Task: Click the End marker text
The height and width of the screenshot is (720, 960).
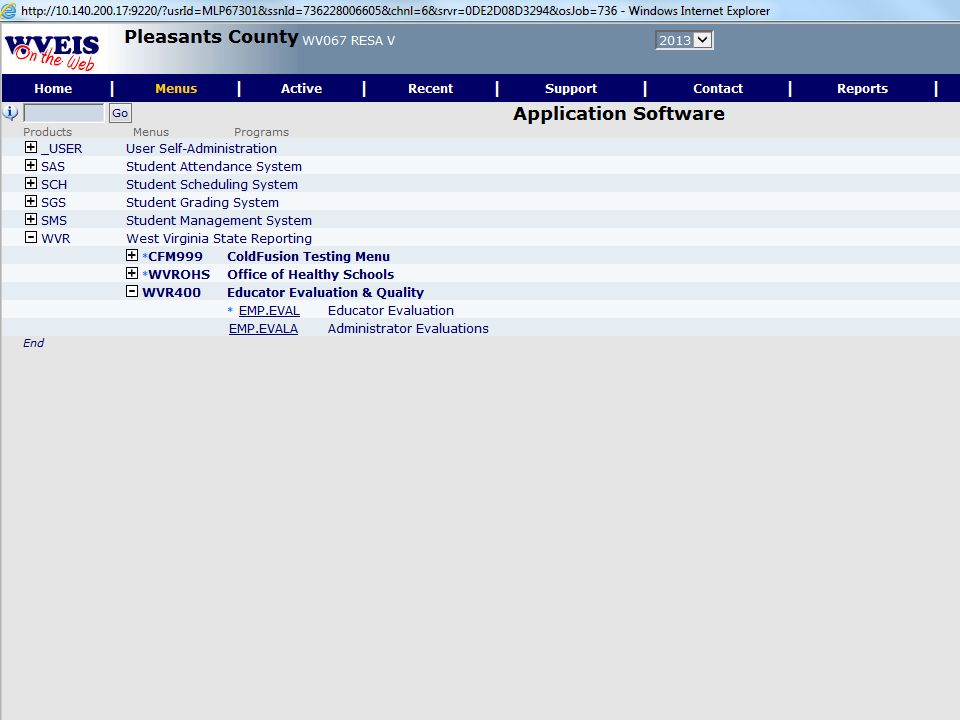Action: tap(33, 343)
